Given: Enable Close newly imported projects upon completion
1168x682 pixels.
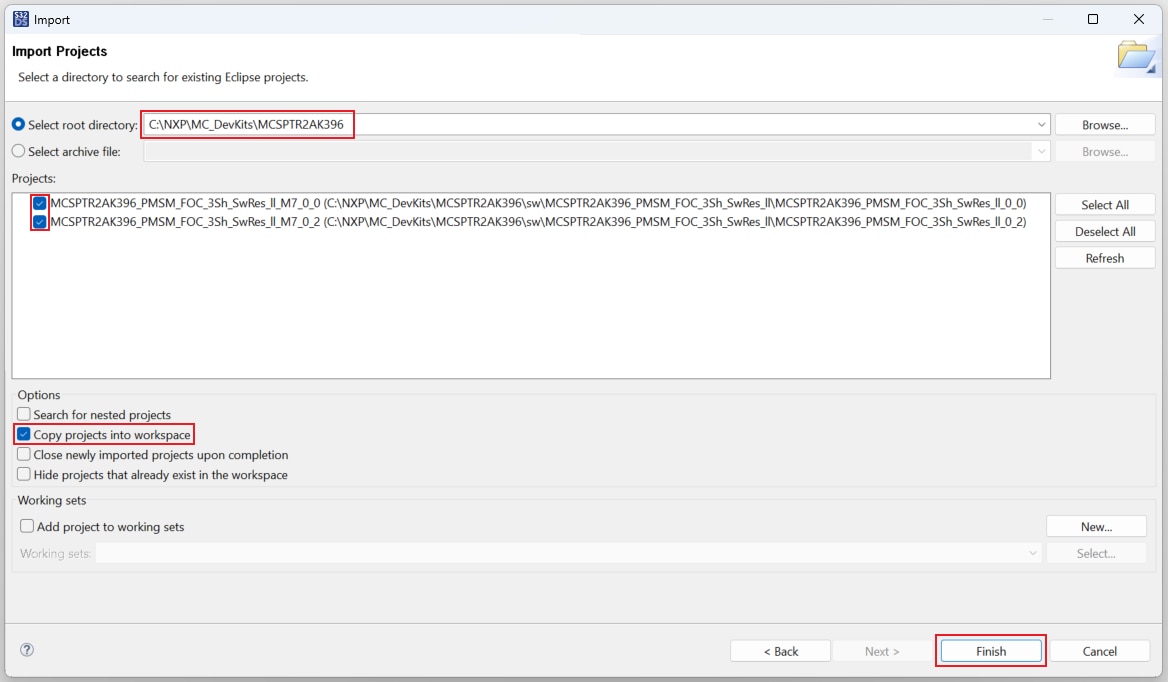Looking at the screenshot, I should [x=25, y=455].
